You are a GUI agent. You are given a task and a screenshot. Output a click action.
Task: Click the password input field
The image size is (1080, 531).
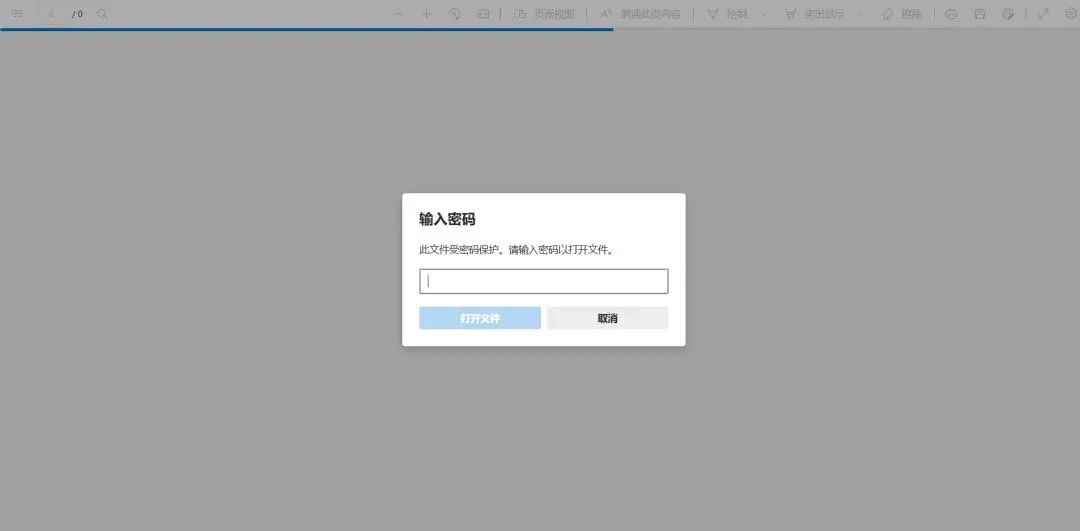click(543, 281)
